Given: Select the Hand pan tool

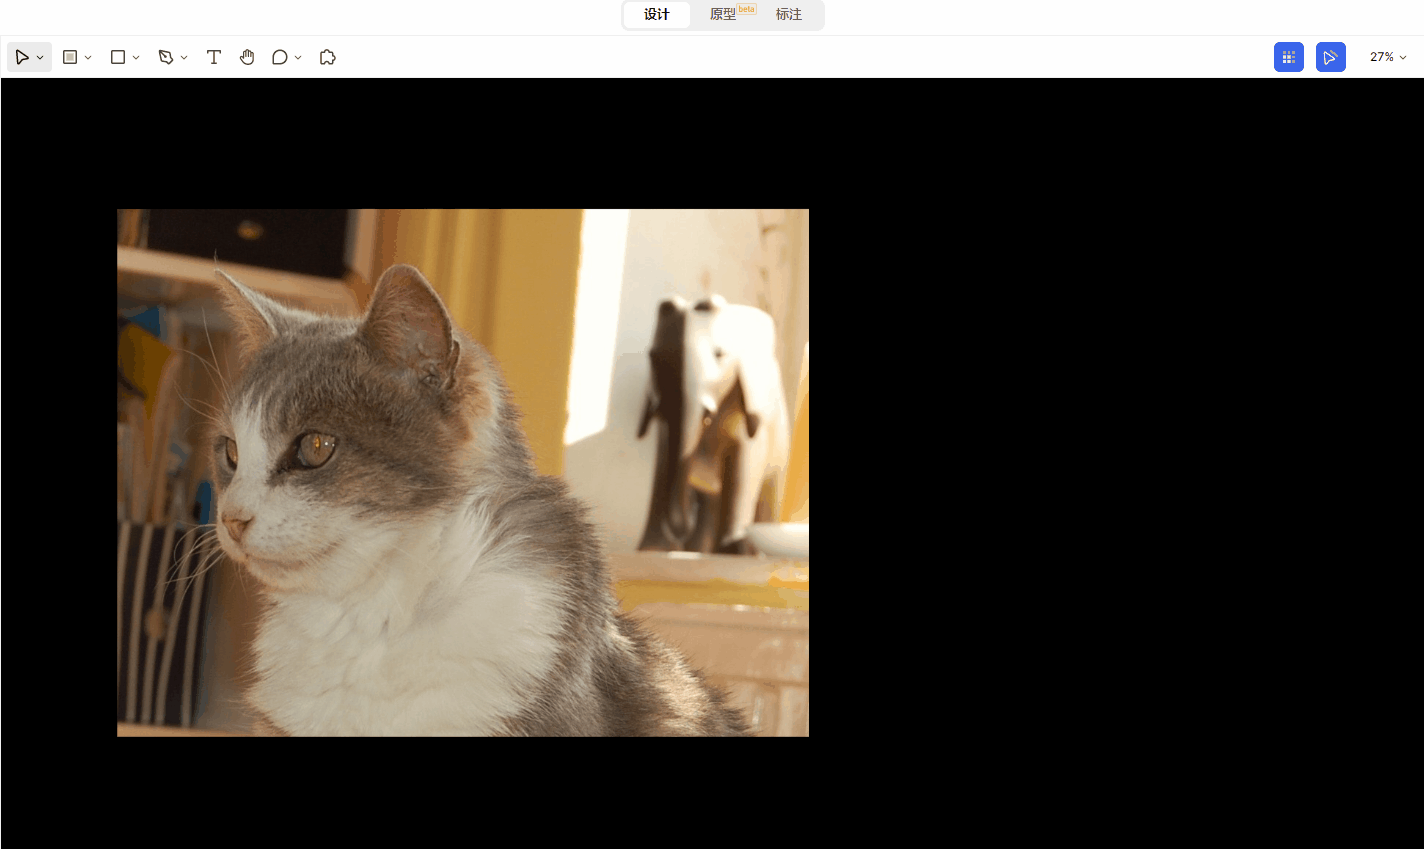Looking at the screenshot, I should point(247,57).
